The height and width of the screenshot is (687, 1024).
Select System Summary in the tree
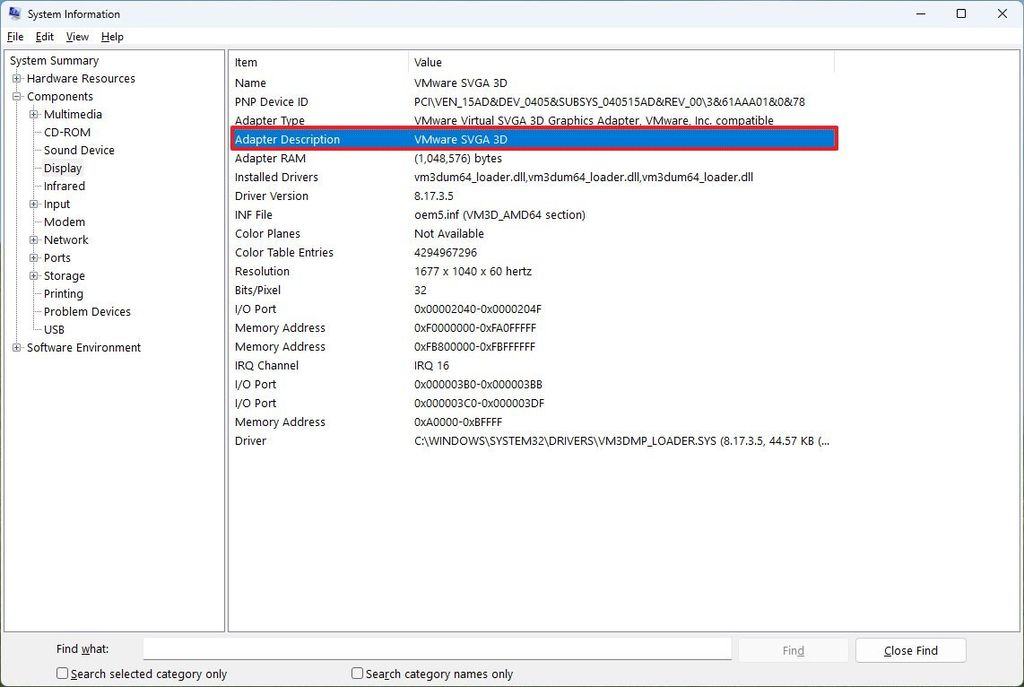click(x=54, y=61)
